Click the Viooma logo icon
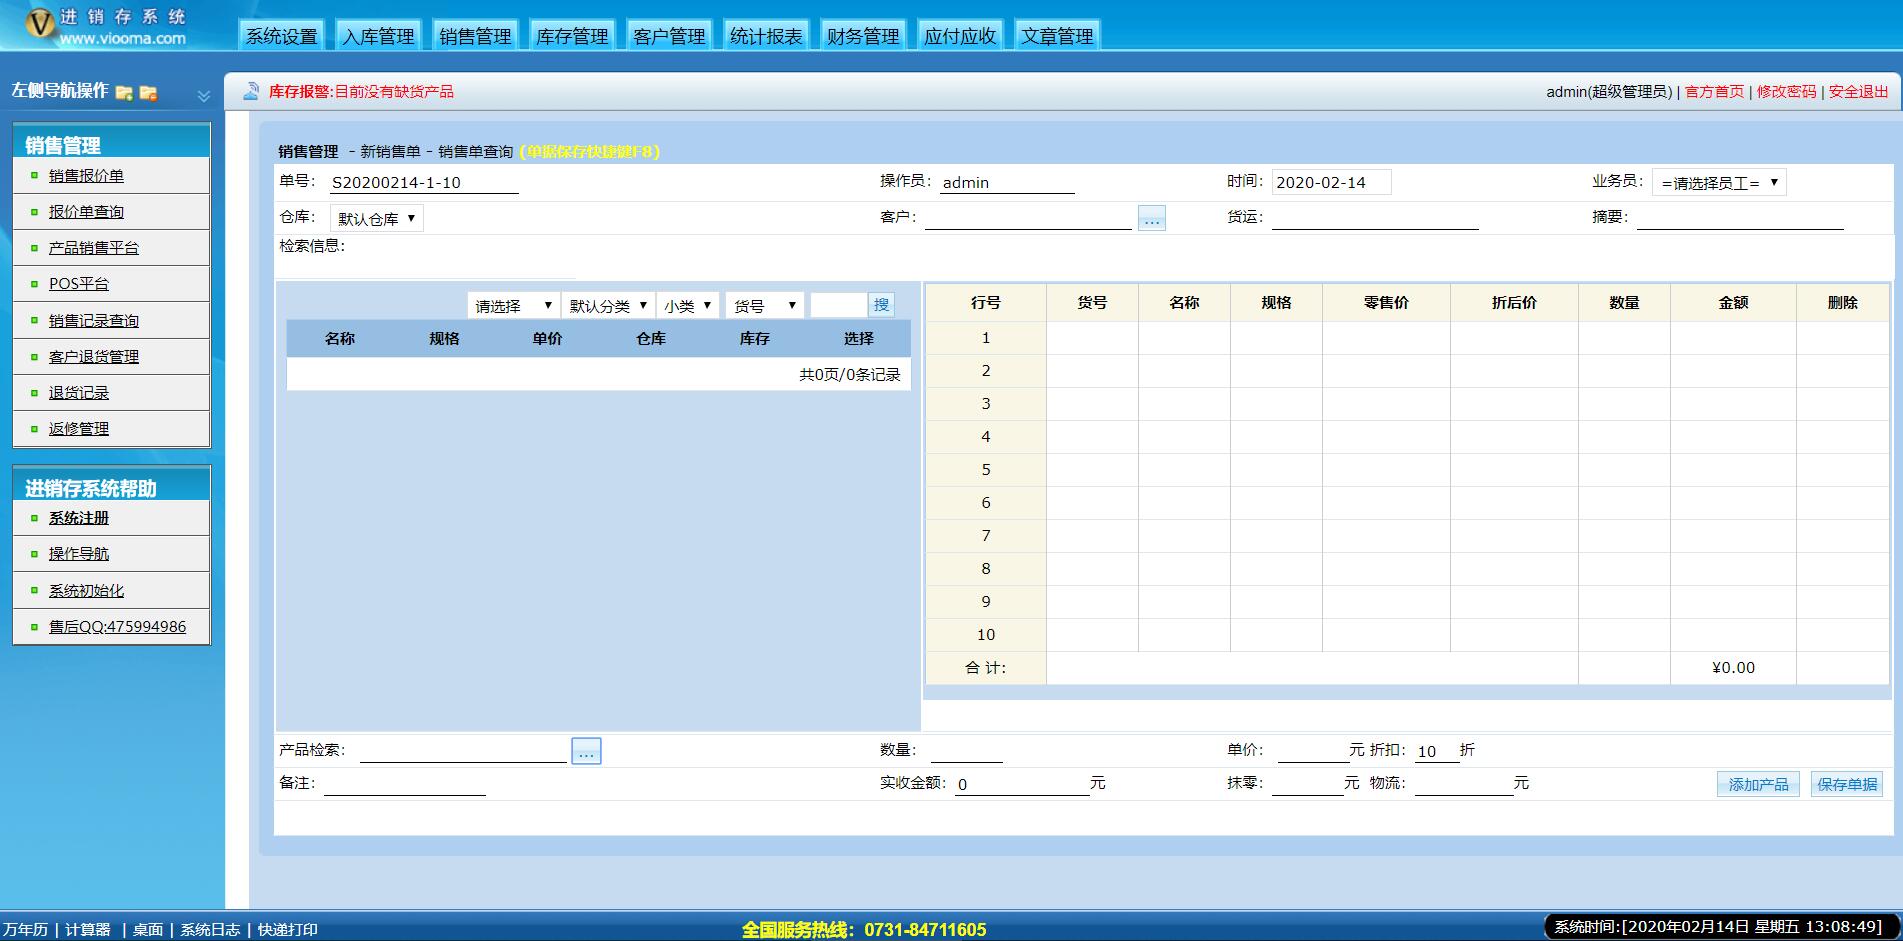This screenshot has width=1903, height=941. (39, 24)
